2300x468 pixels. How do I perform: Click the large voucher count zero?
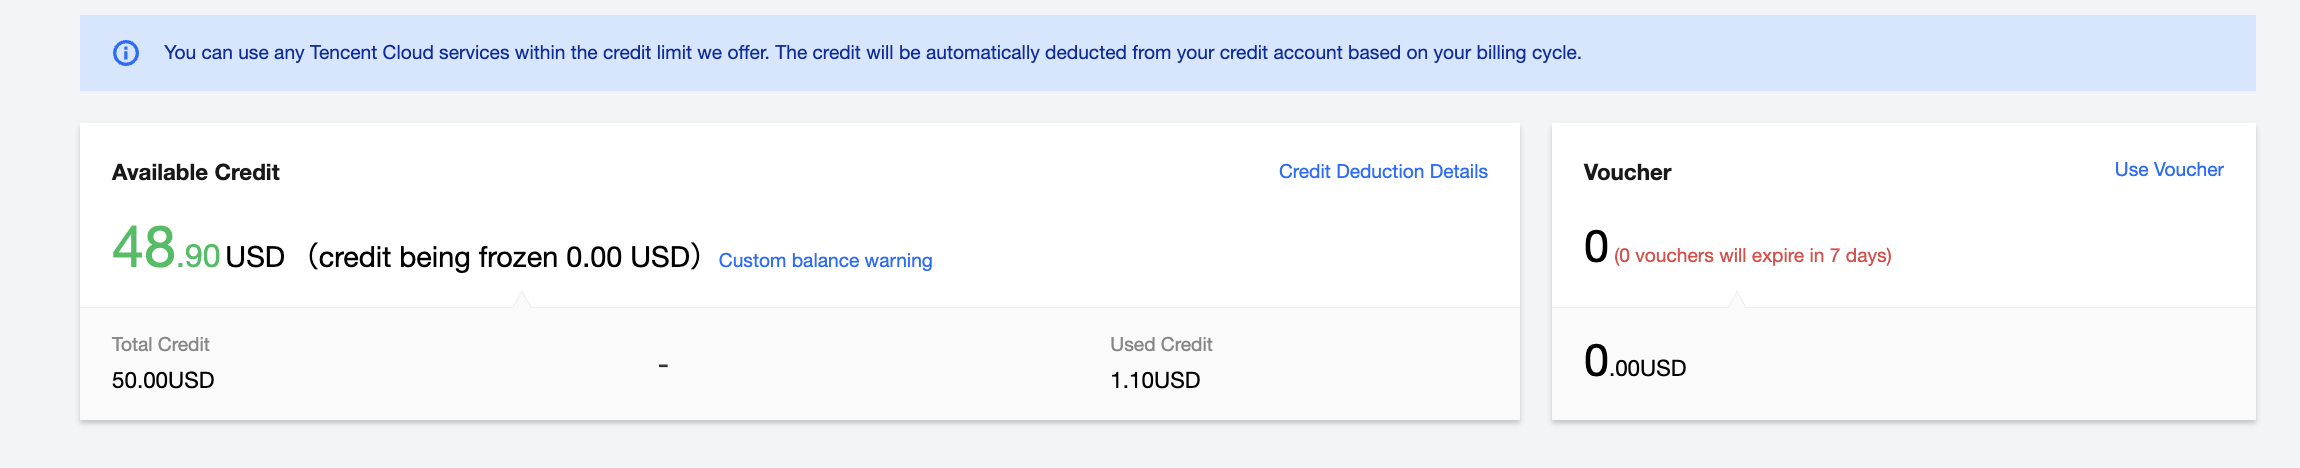click(1596, 247)
